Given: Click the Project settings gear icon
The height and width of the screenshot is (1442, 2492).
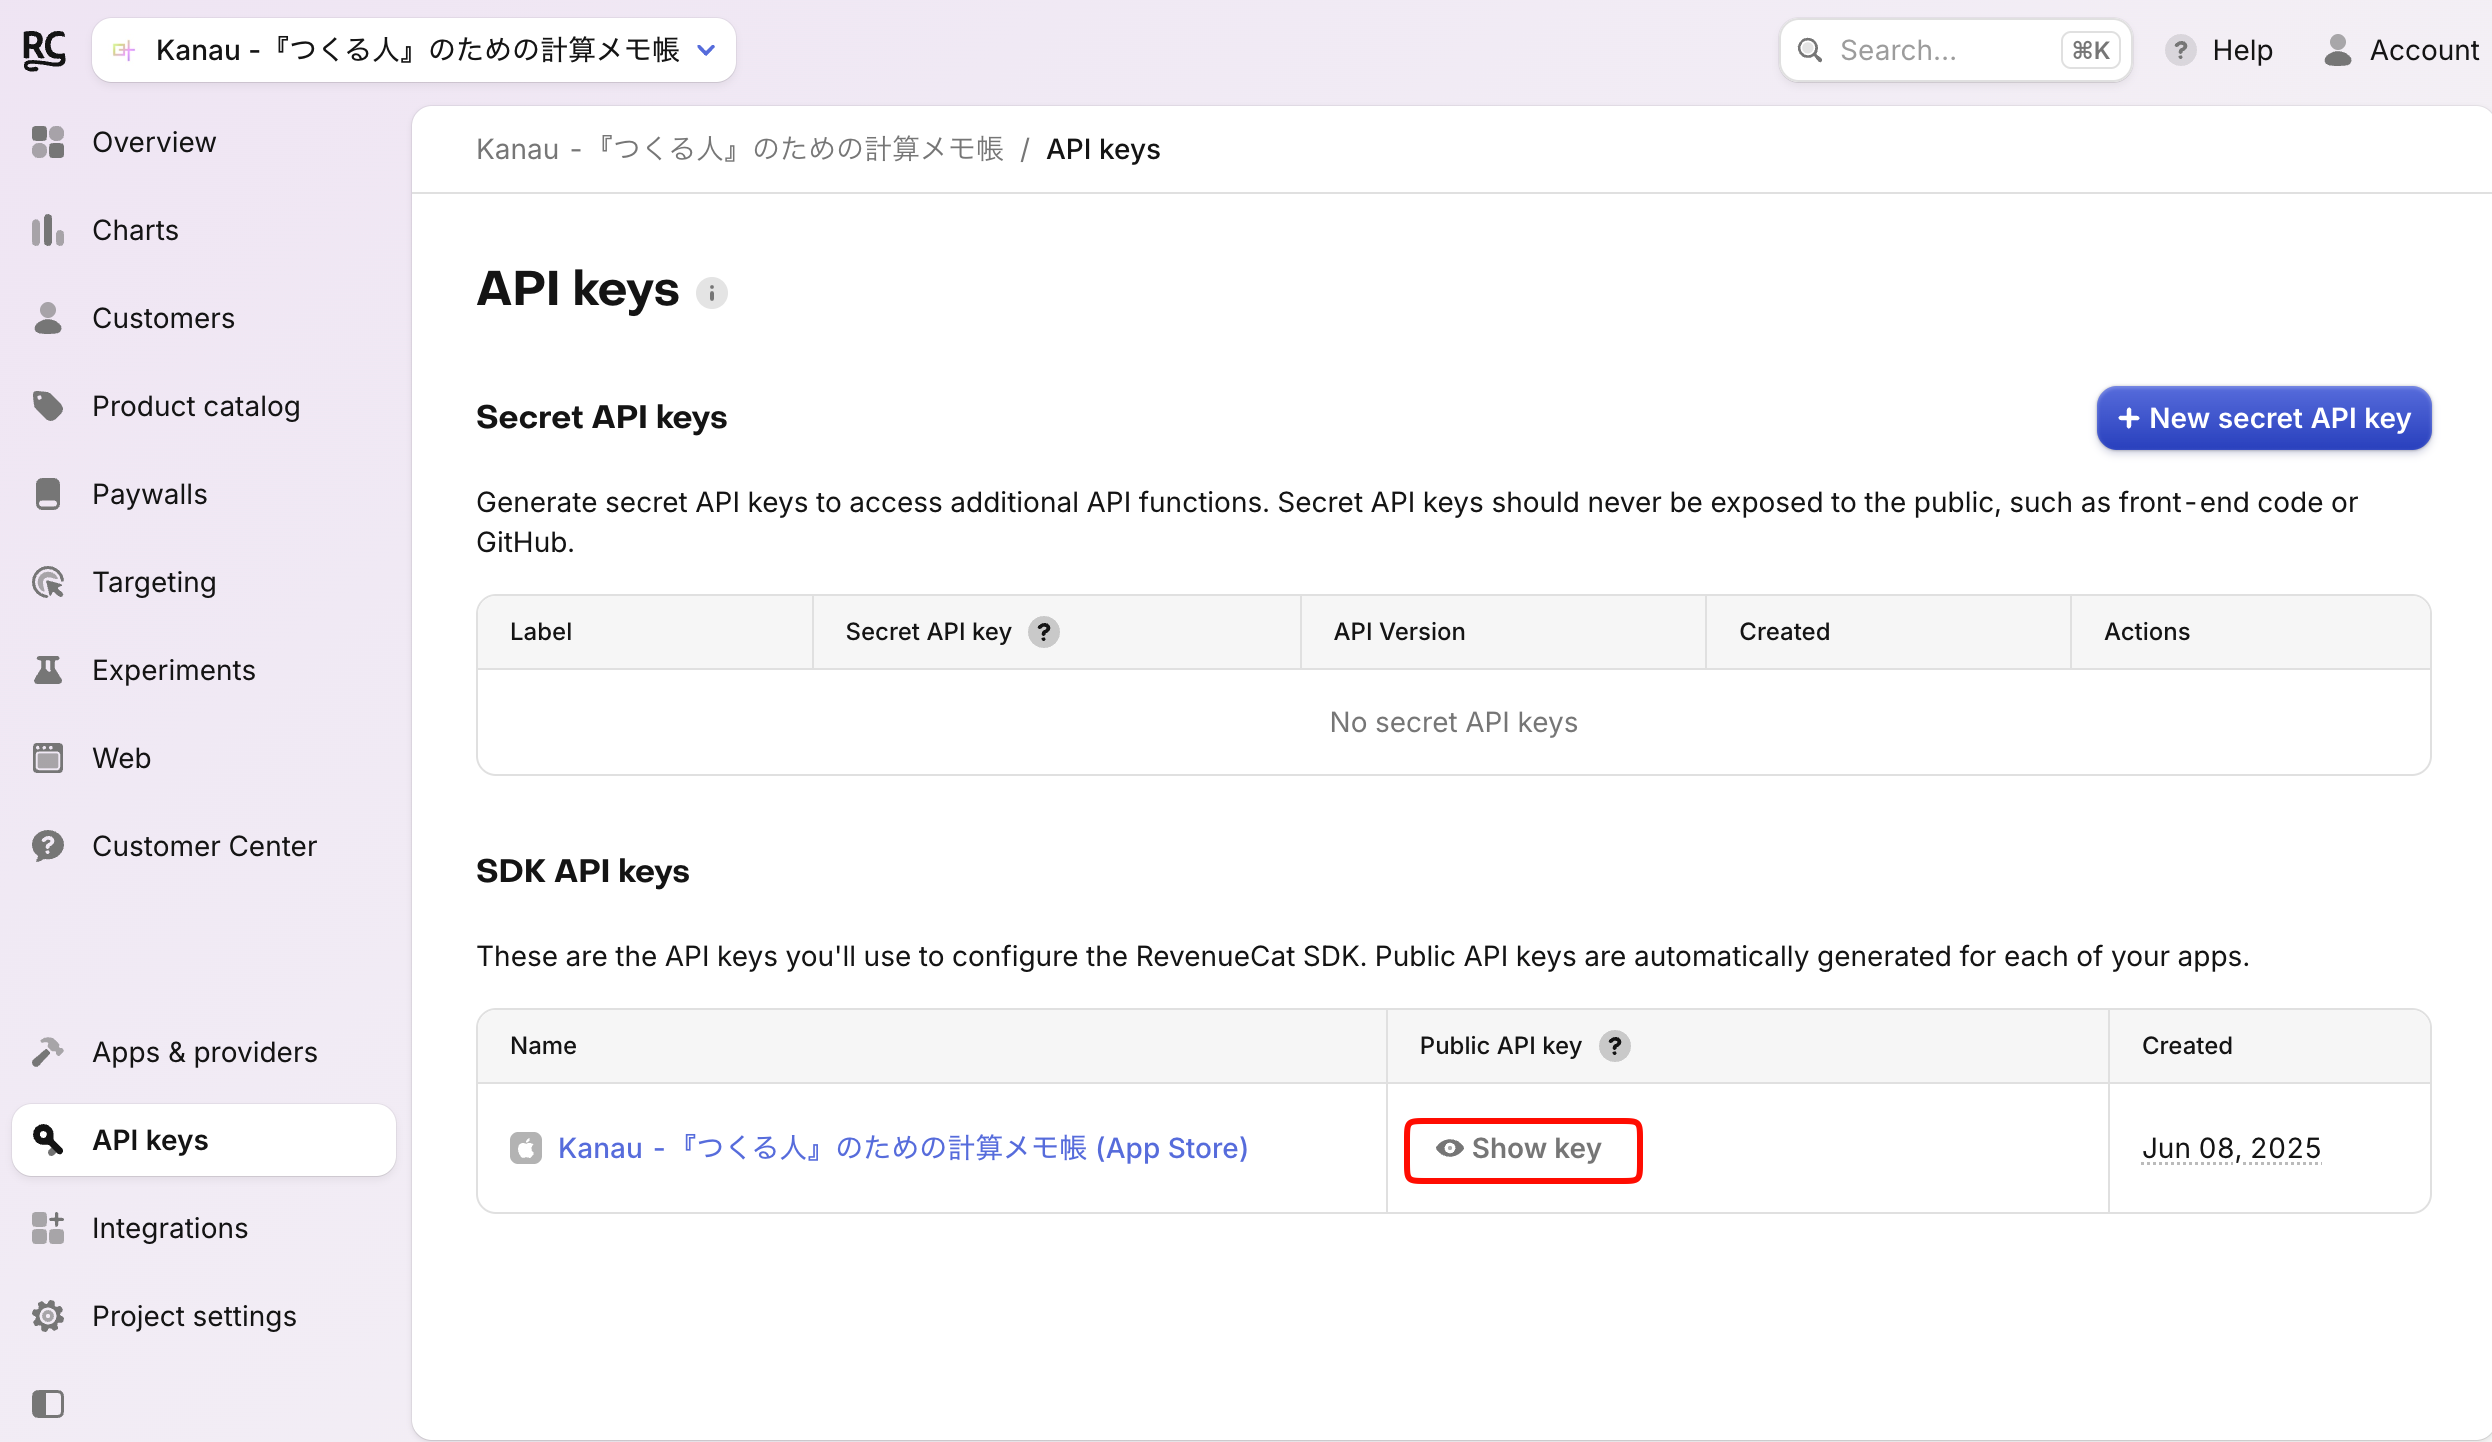Looking at the screenshot, I should 48,1316.
